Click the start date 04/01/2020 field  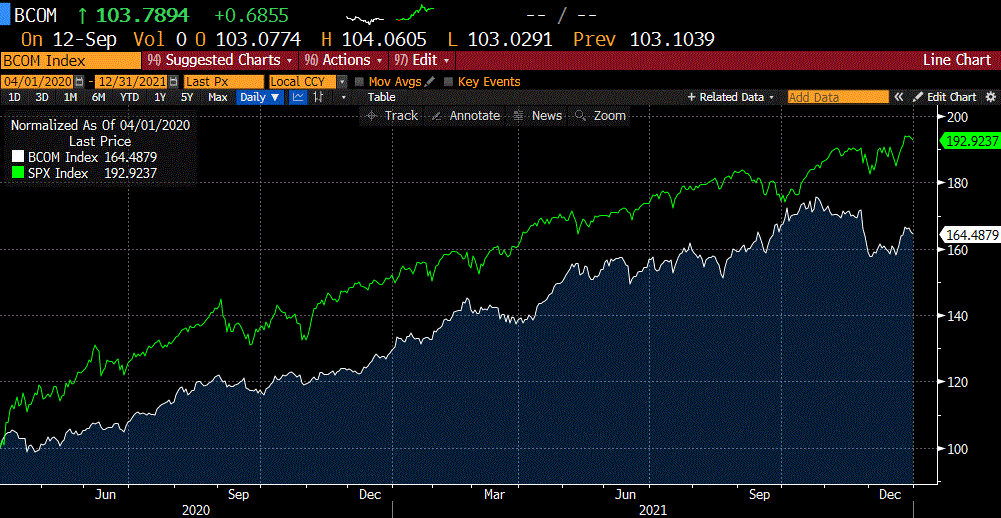(x=38, y=82)
